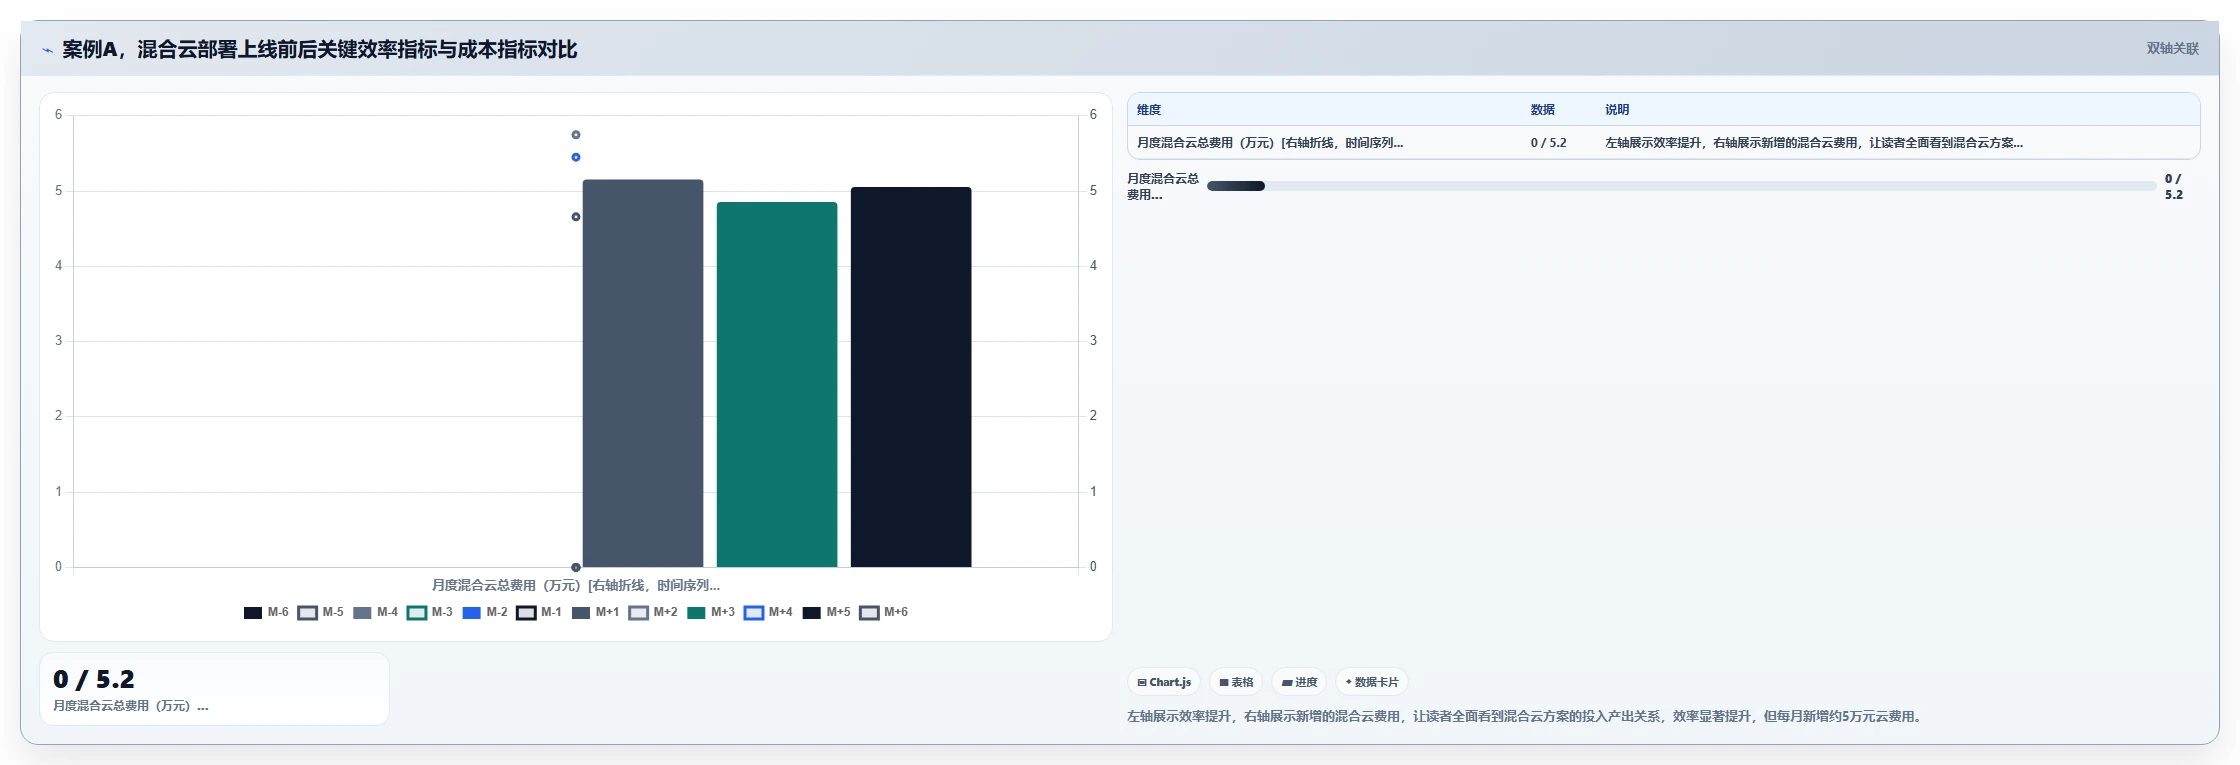The height and width of the screenshot is (765, 2240).
Task: Toggle the M+6 legend entry
Action: point(884,612)
